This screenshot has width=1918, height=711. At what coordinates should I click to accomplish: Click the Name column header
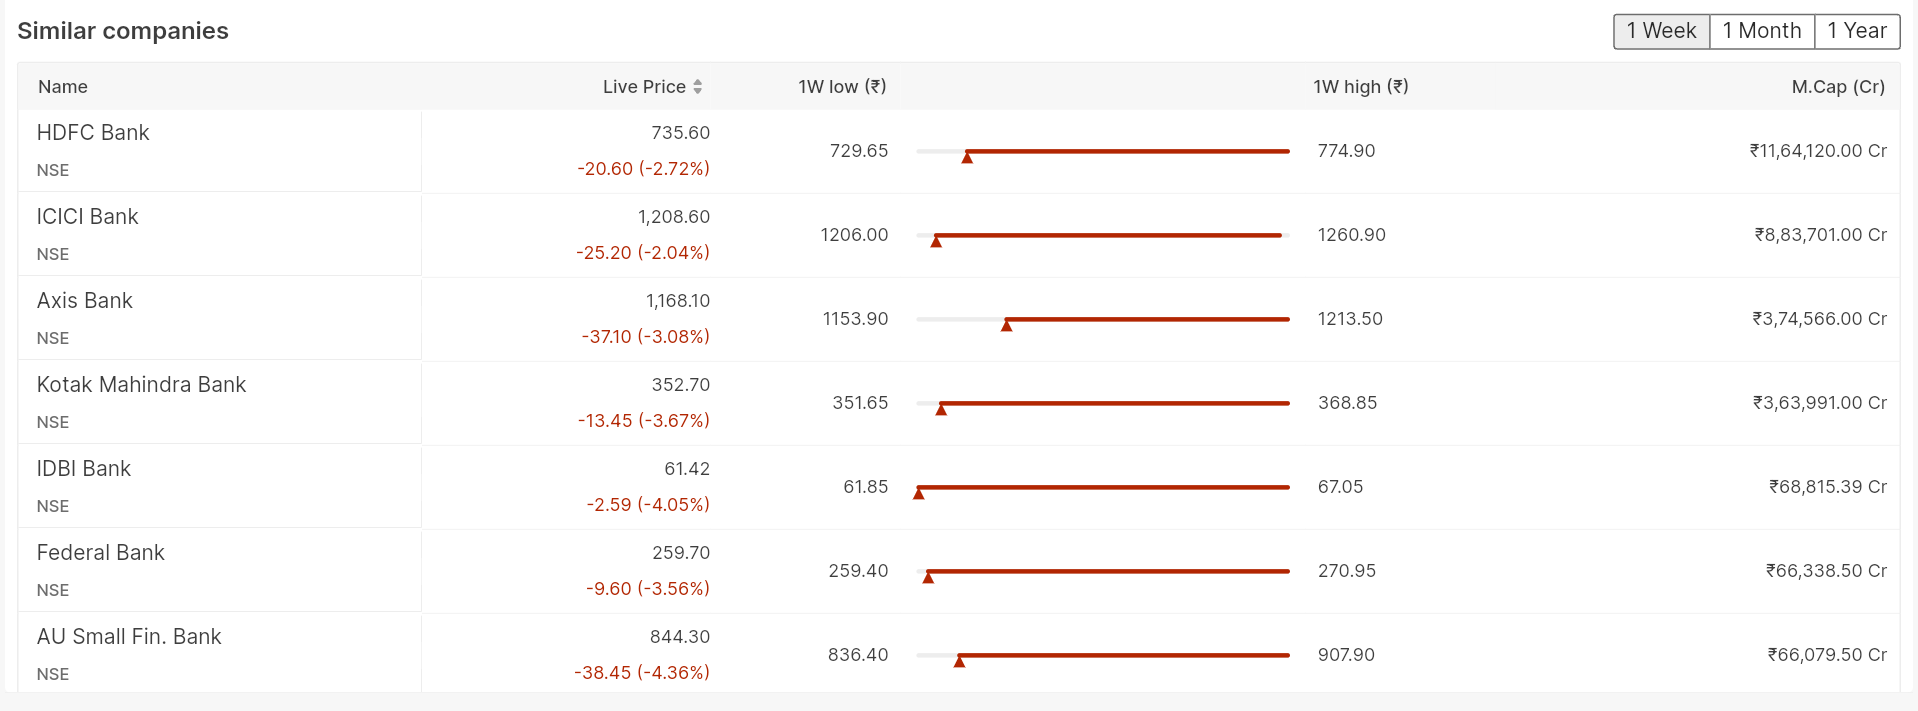(63, 87)
